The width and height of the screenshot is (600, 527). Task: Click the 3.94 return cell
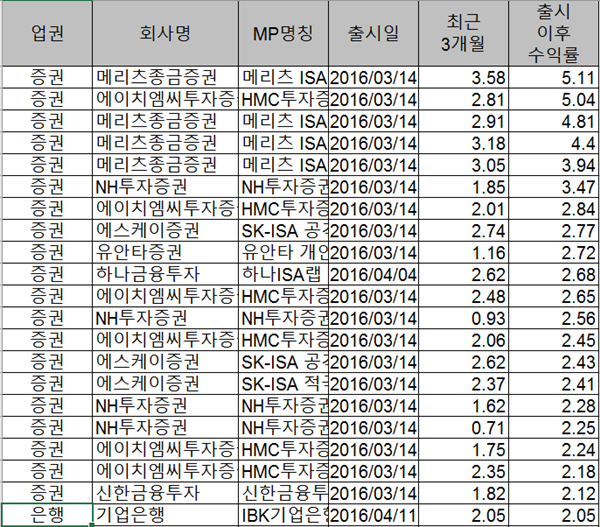click(554, 165)
